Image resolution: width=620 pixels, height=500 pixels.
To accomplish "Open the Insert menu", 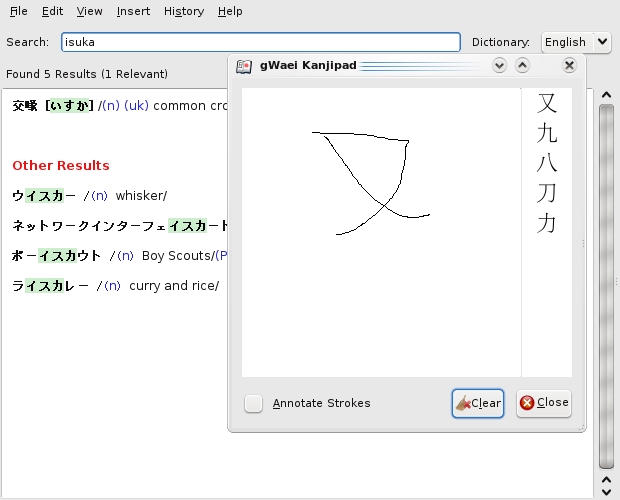I will click(133, 12).
